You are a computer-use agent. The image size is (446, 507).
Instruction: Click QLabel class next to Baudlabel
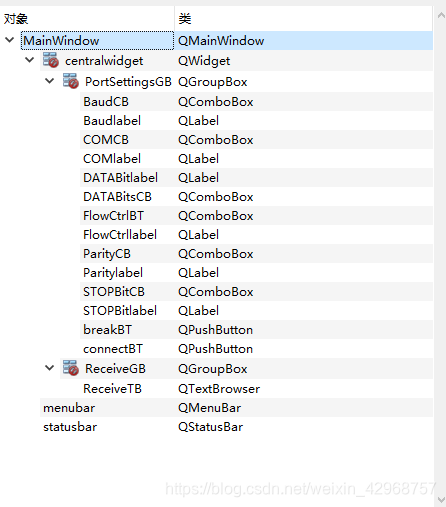[198, 121]
